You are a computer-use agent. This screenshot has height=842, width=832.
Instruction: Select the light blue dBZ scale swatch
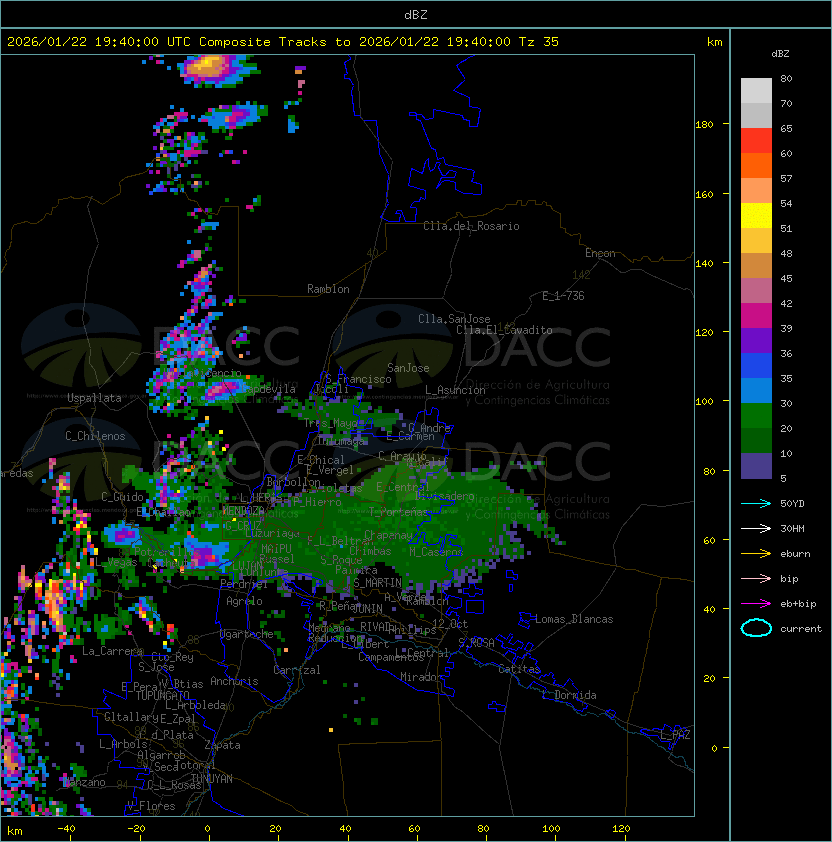pyautogui.click(x=756, y=391)
